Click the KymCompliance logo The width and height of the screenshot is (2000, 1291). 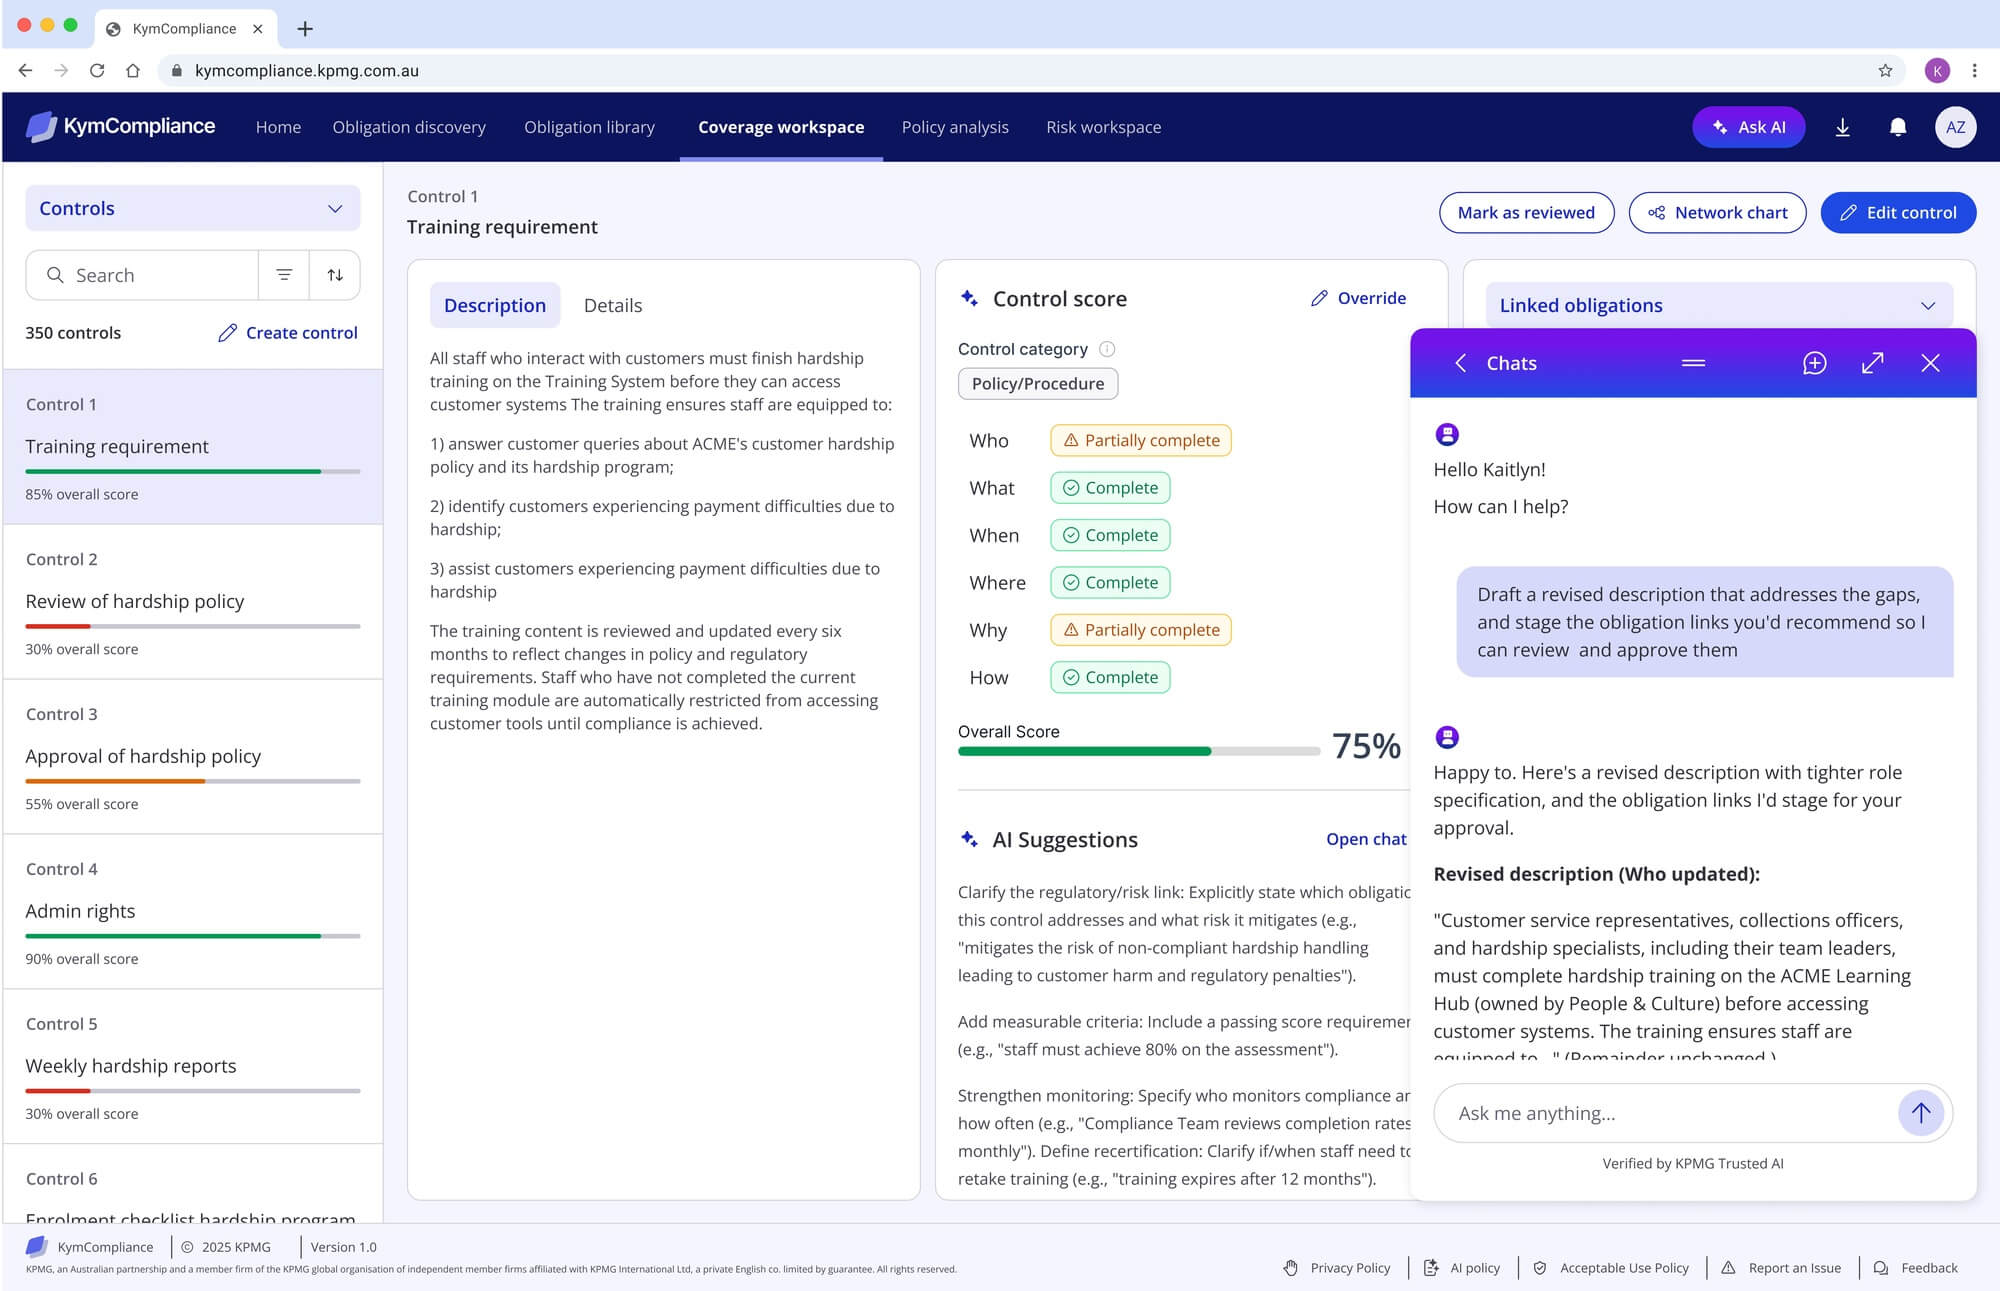120,127
